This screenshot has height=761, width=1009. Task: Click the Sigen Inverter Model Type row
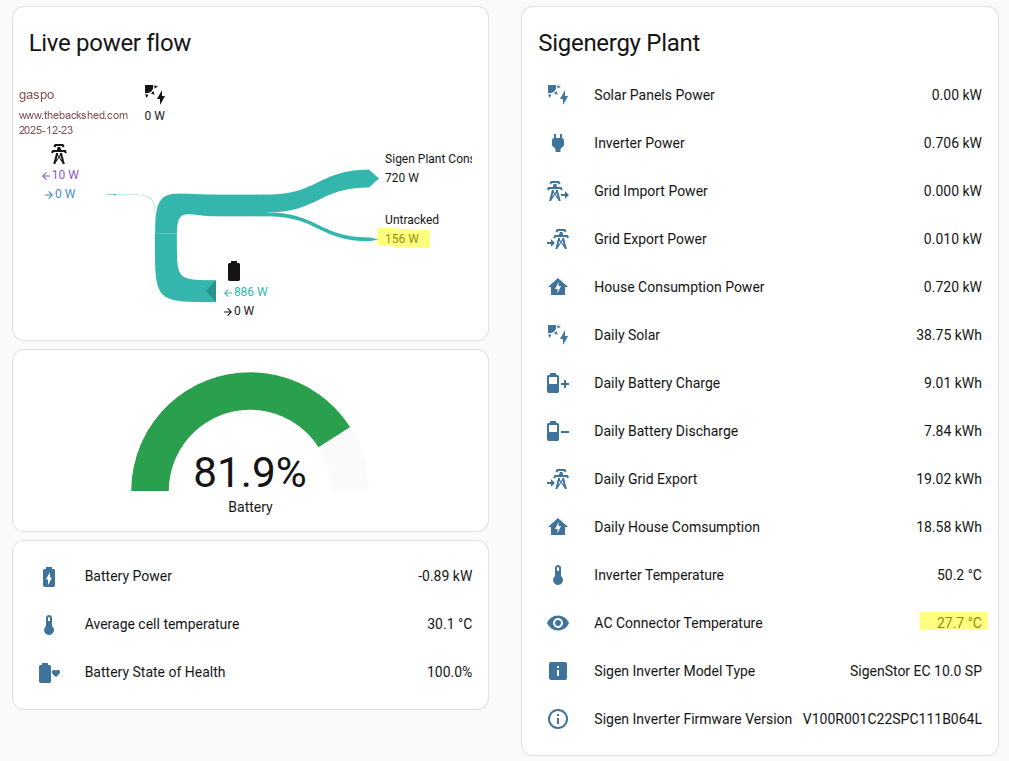[674, 671]
